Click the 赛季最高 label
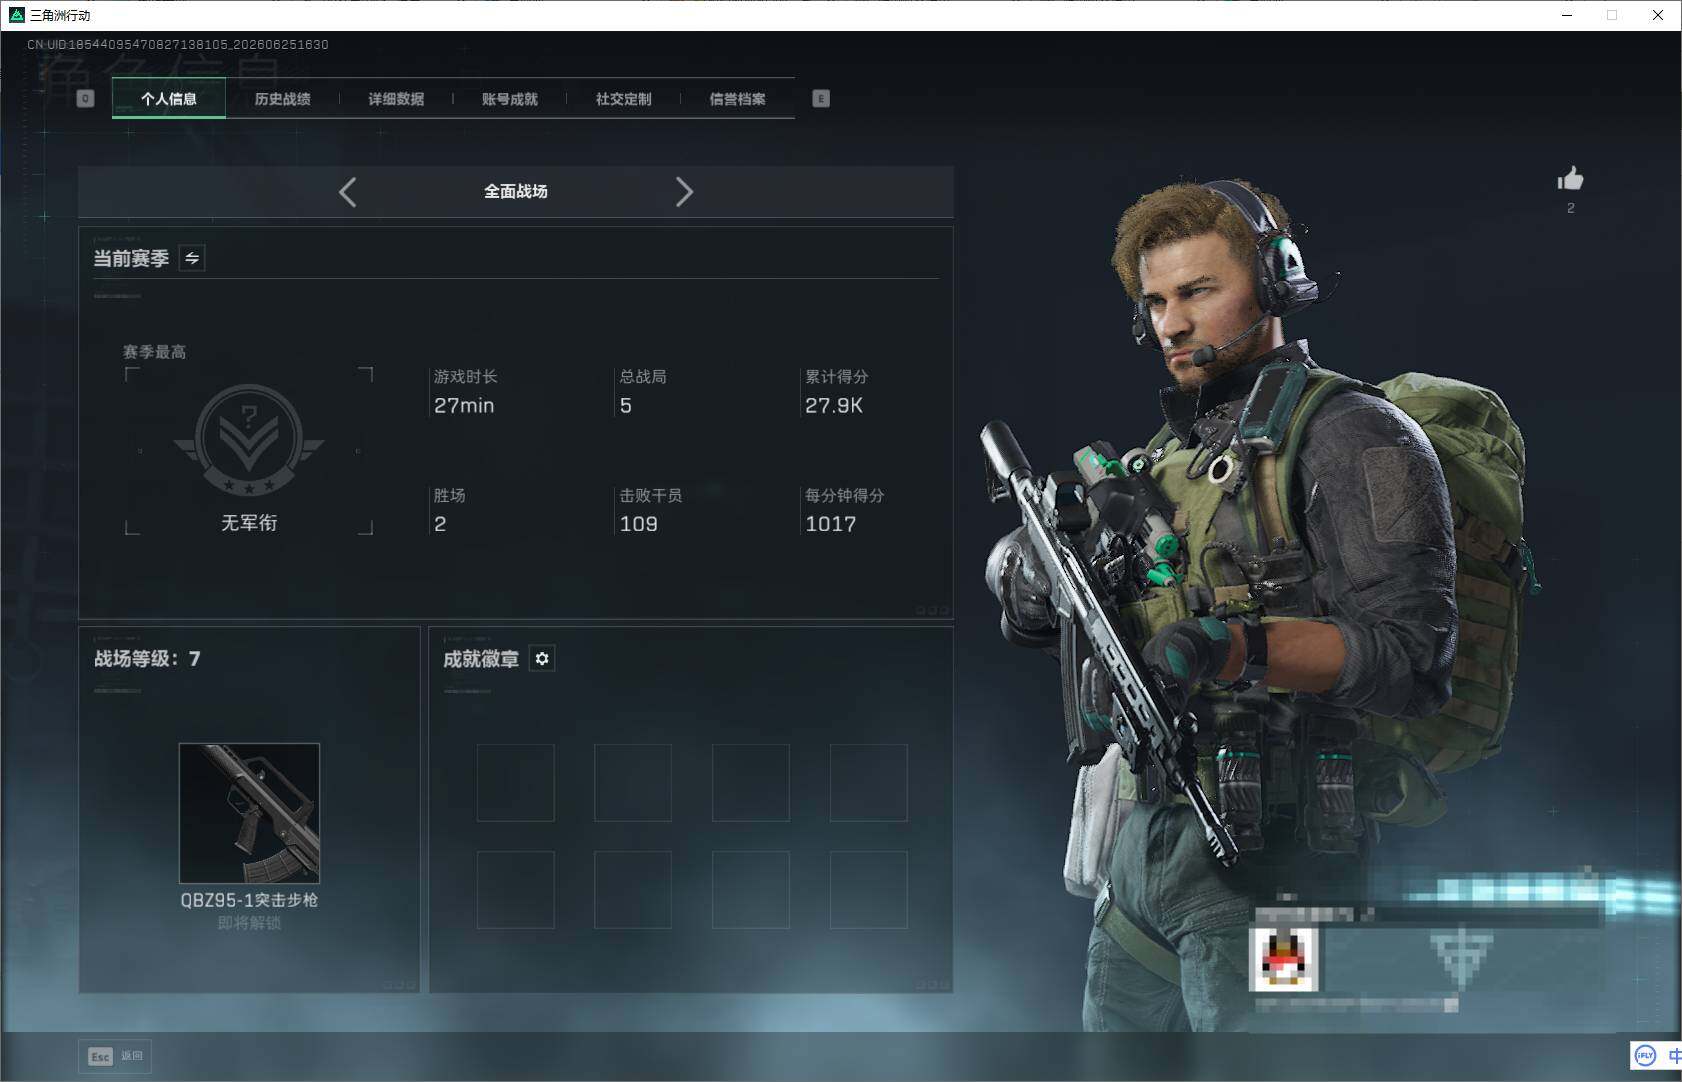1682x1082 pixels. (x=154, y=352)
